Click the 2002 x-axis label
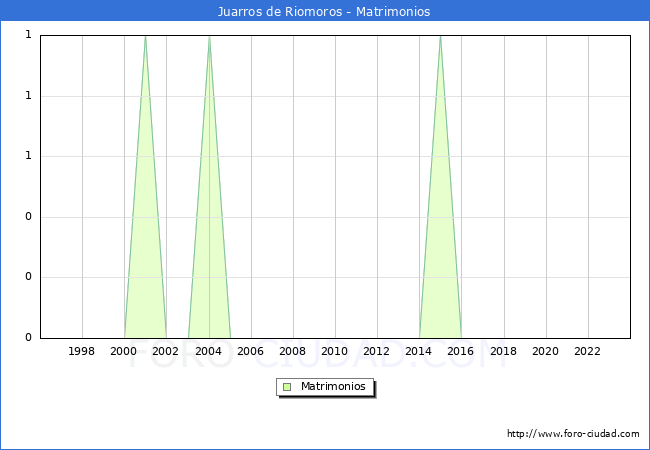Screen dimensions: 650x450 tap(166, 351)
